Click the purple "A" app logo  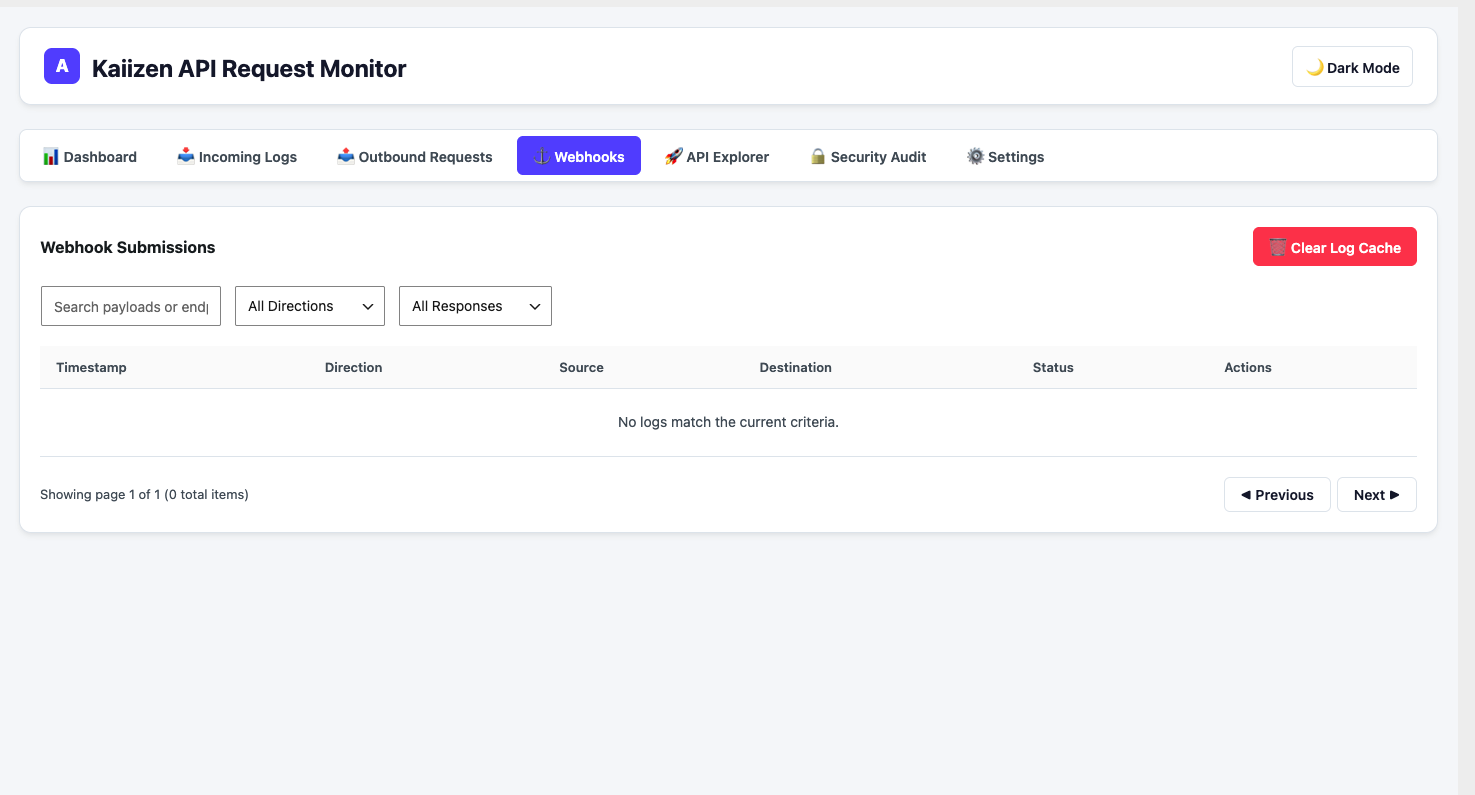tap(62, 66)
